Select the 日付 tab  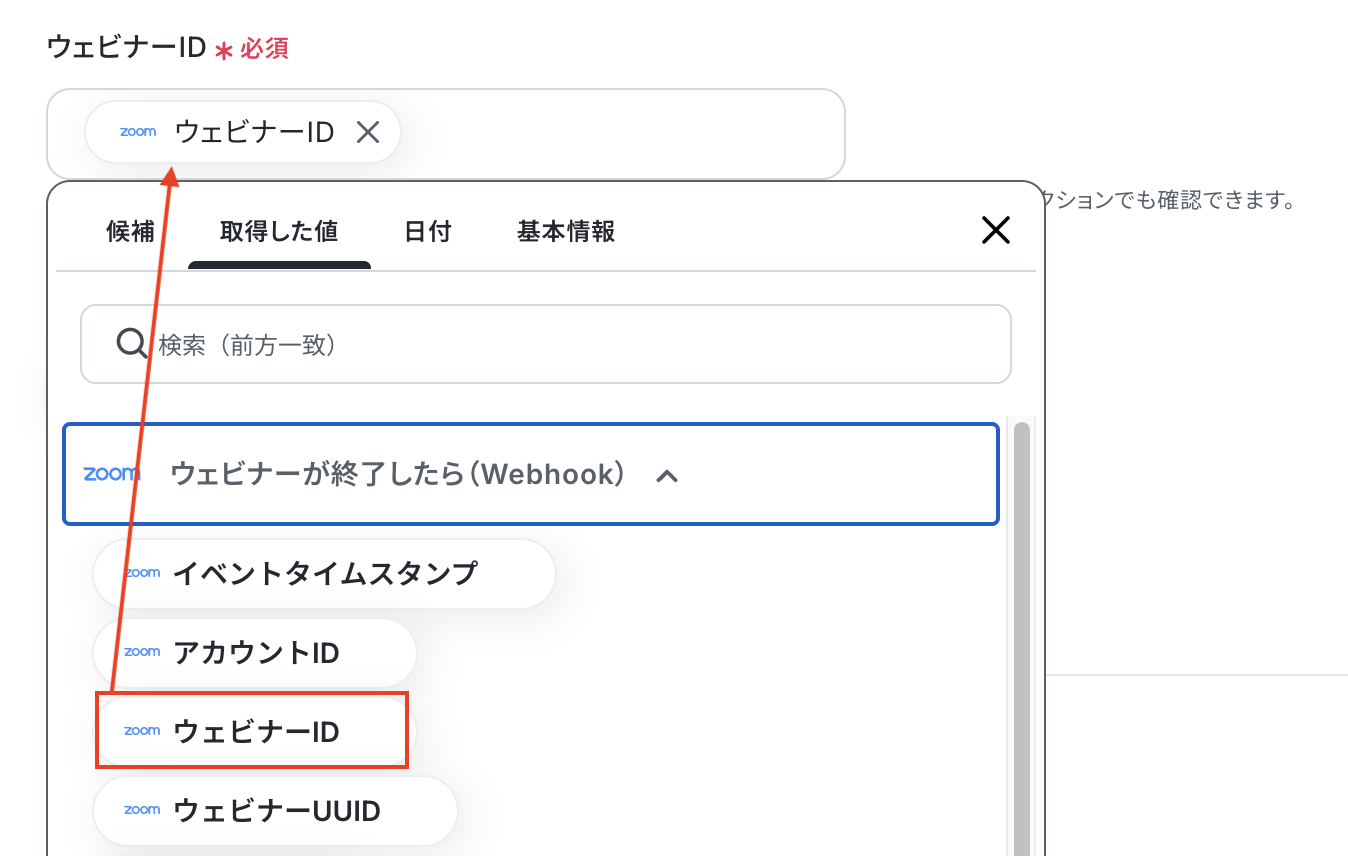[x=428, y=232]
